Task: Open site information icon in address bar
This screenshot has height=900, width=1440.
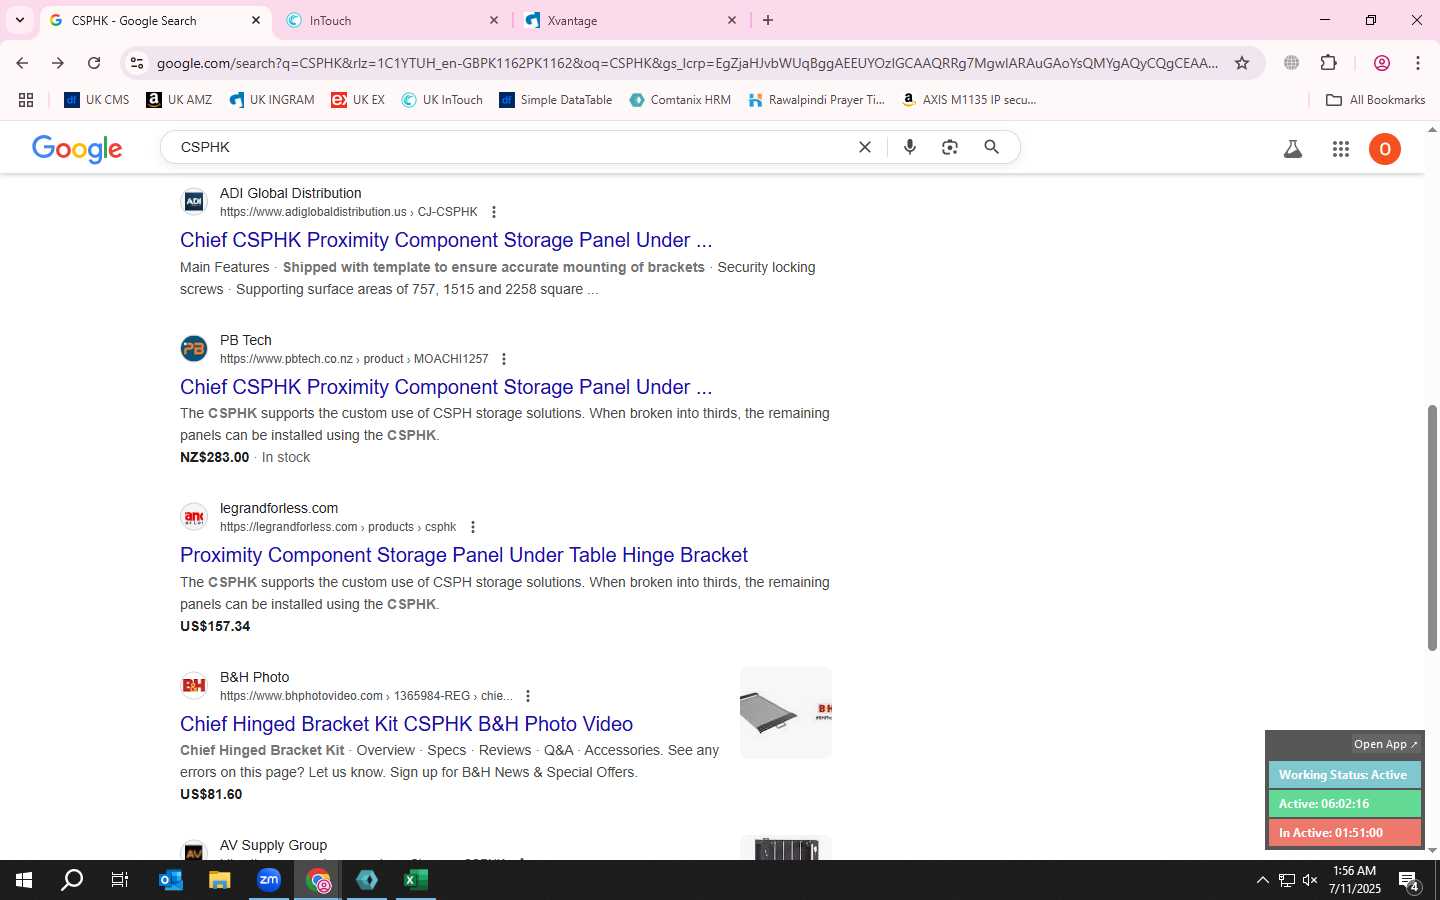Action: click(x=137, y=63)
